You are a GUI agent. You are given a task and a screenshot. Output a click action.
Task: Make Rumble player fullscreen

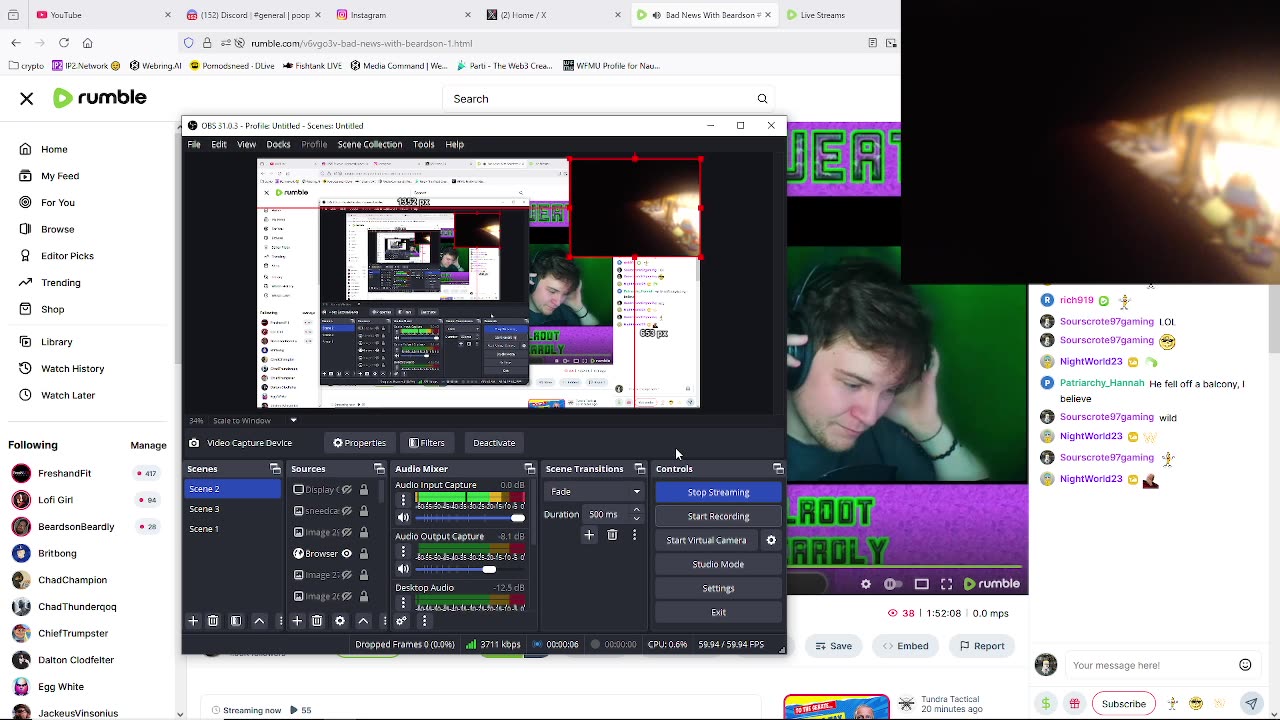(946, 584)
